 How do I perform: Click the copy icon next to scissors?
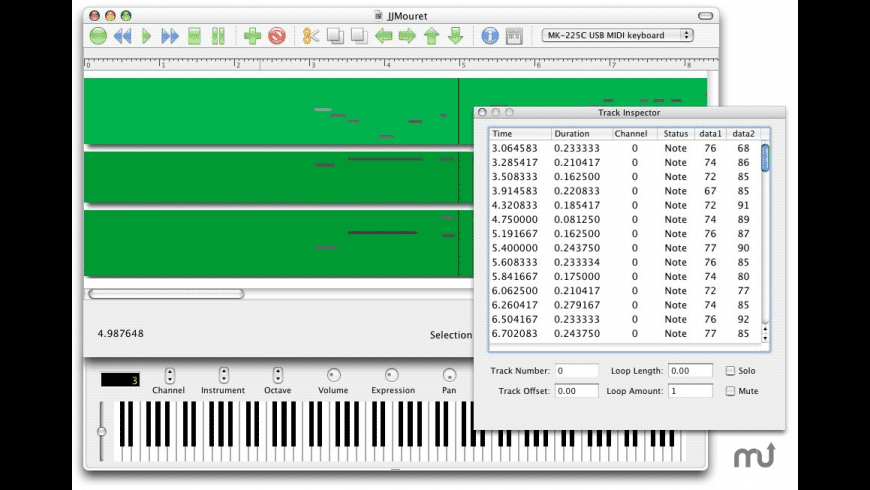(335, 36)
